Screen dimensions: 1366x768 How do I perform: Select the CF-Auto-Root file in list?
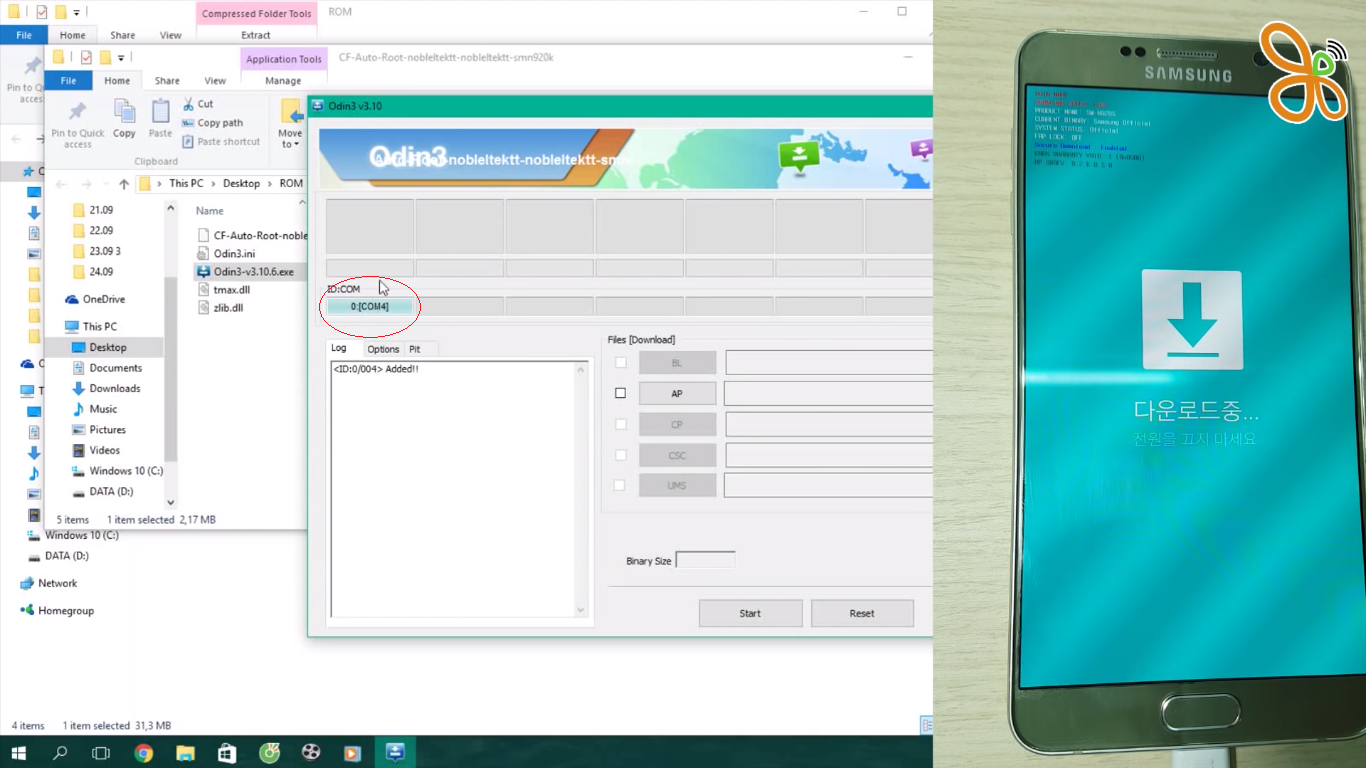pos(252,236)
